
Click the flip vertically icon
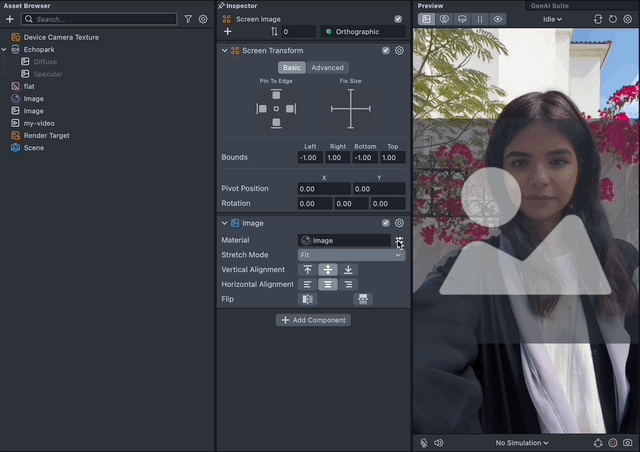click(361, 299)
